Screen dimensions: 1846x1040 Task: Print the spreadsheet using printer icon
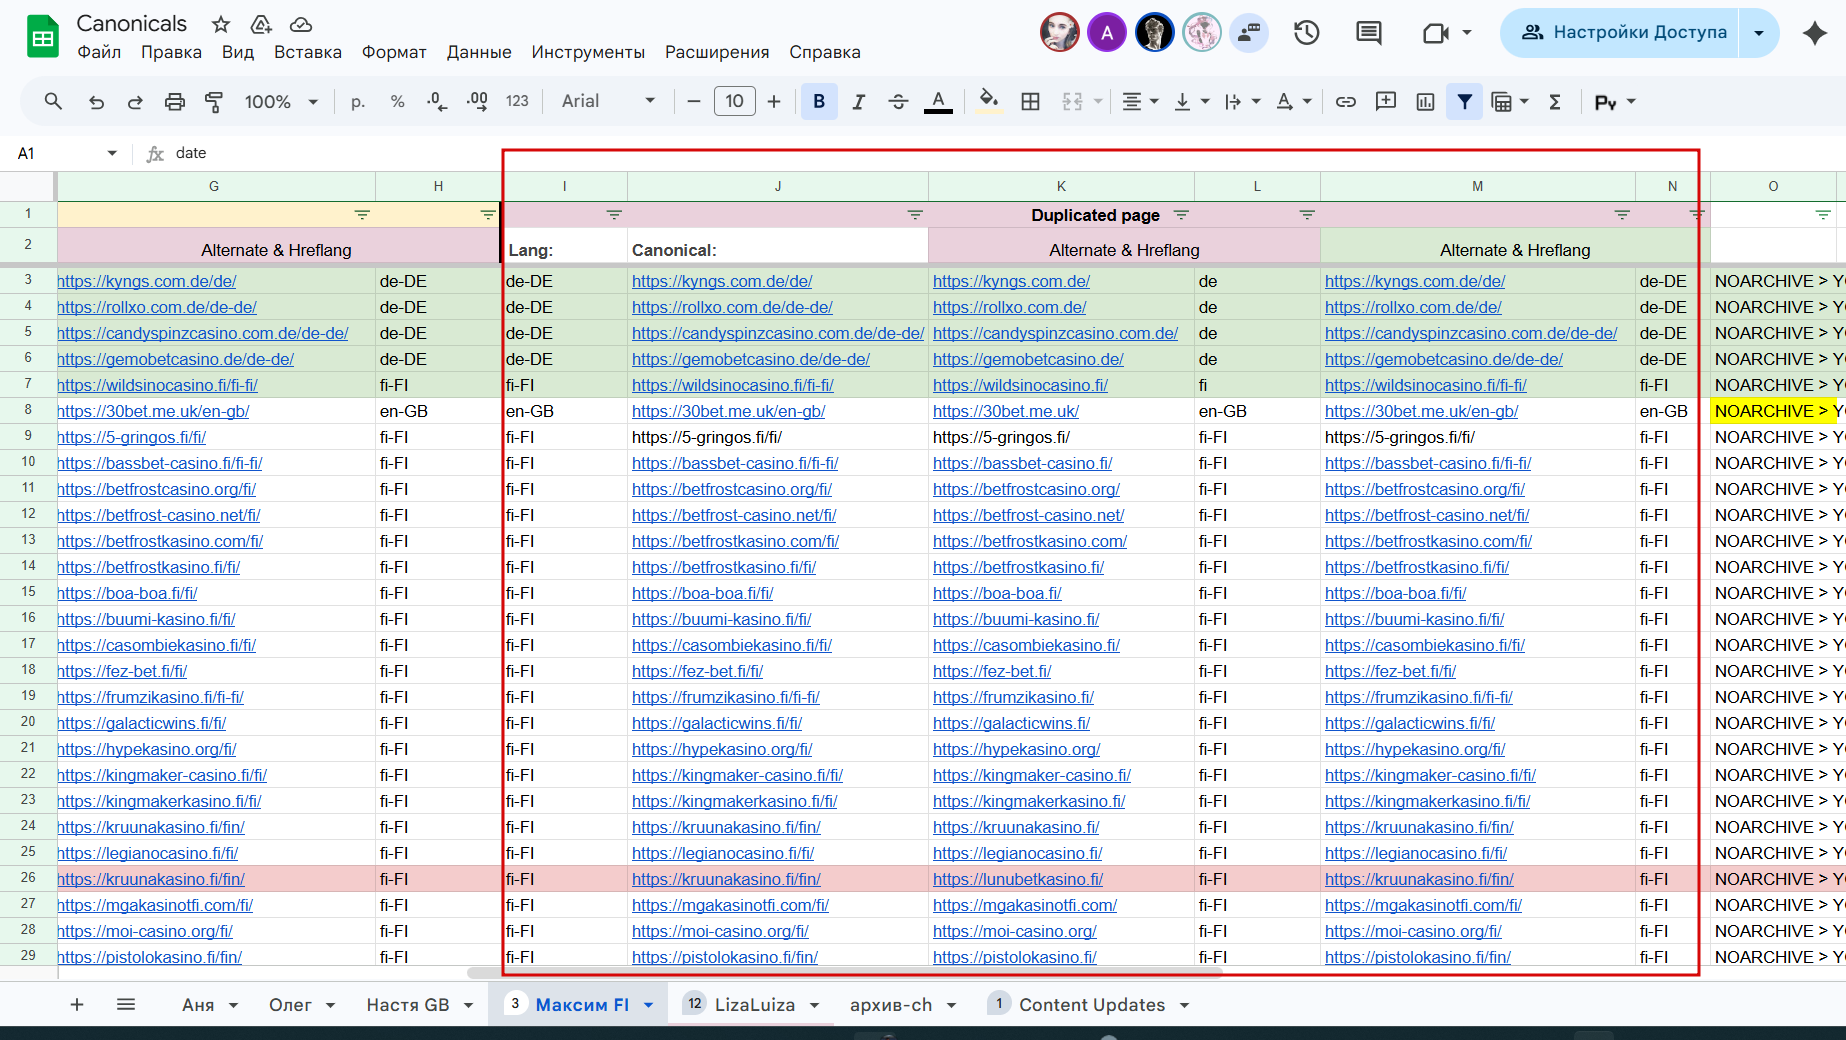click(x=175, y=102)
